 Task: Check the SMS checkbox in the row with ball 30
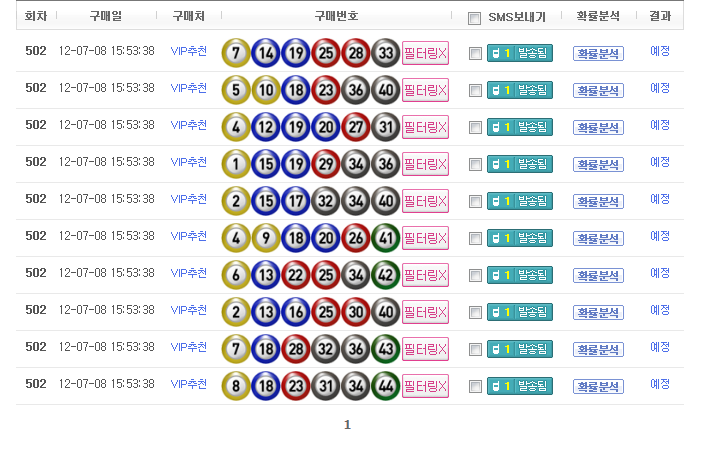475,312
